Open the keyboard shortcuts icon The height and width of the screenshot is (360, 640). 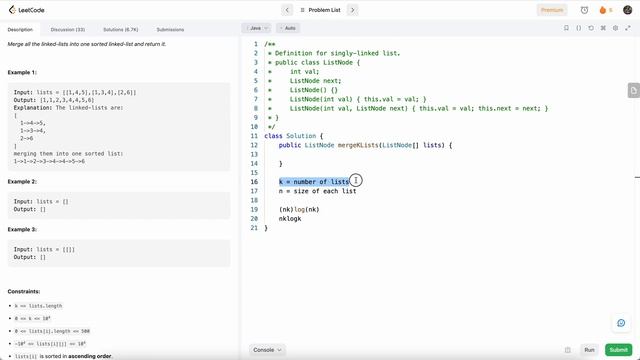click(x=603, y=28)
